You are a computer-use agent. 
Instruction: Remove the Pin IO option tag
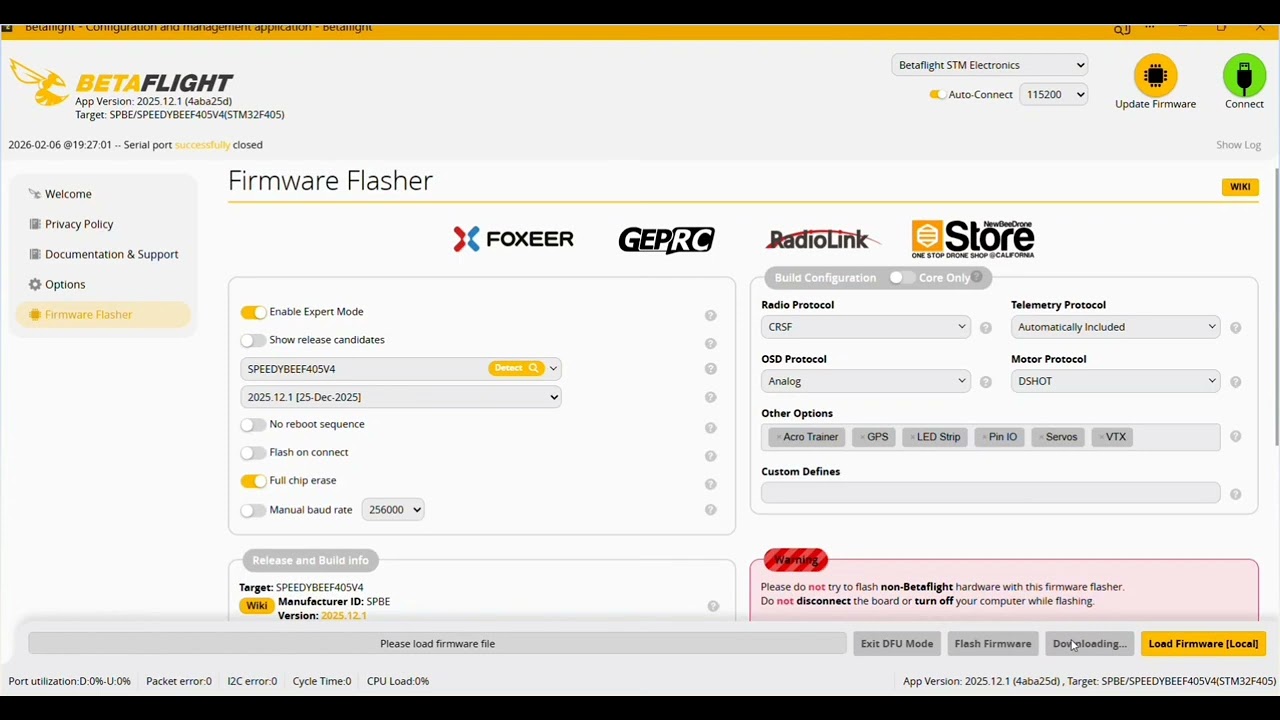point(984,437)
